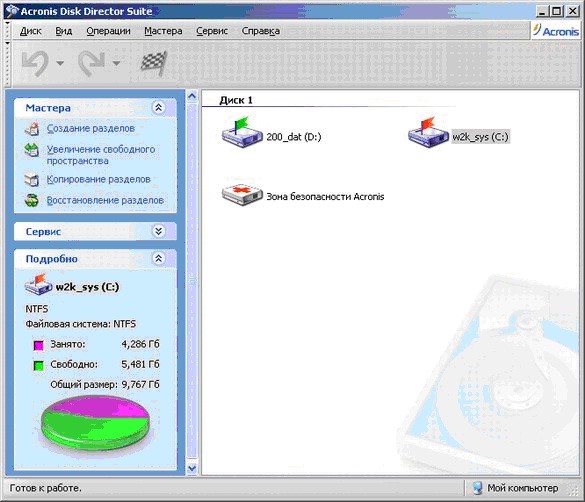This screenshot has width=585, height=502.
Task: Select the w2k_sys (C:) partition icon
Action: point(428,132)
